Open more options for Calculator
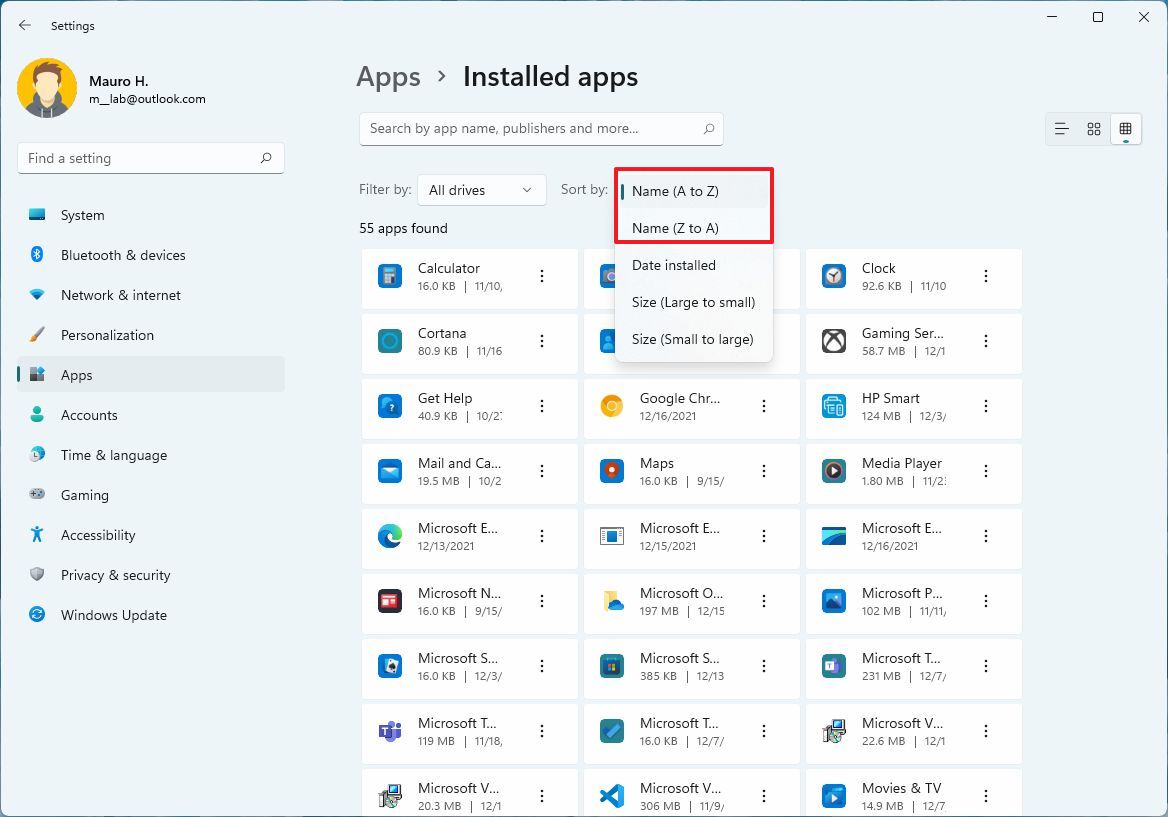This screenshot has height=817, width=1168. click(x=542, y=276)
